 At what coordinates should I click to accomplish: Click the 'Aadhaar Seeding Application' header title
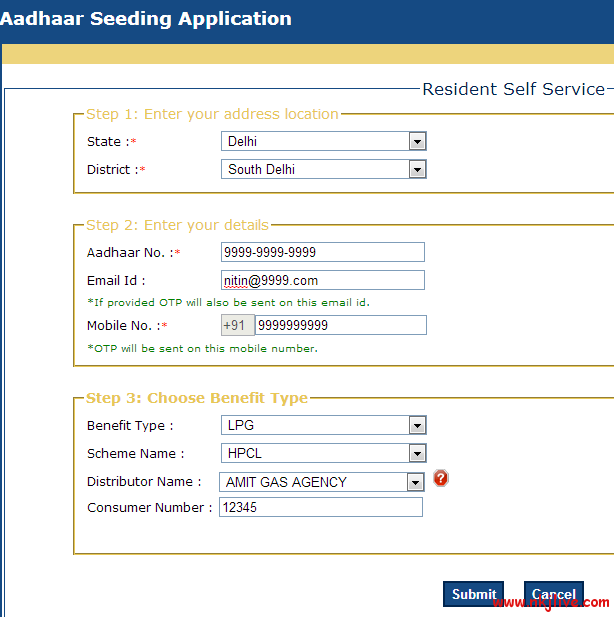146,19
